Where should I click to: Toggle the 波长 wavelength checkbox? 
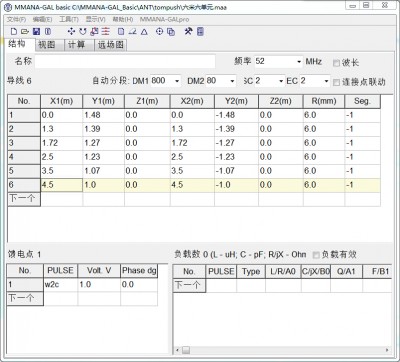(x=336, y=63)
